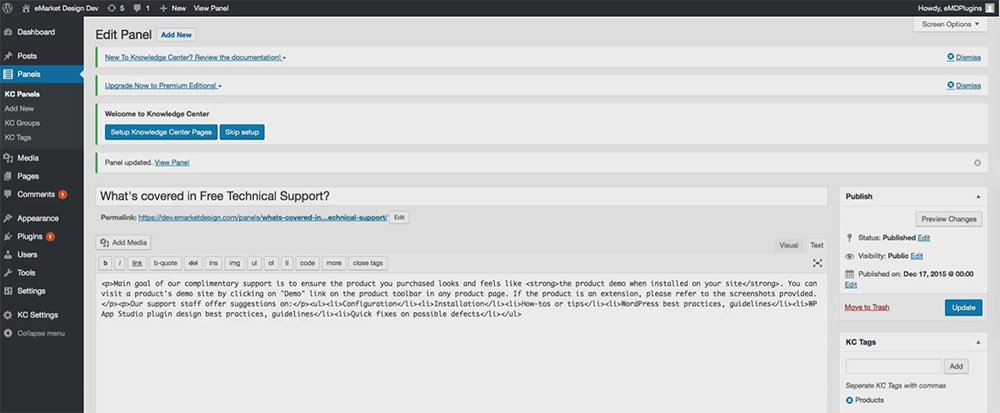Open the KC Groups submenu item
Screen dimensions: 1000x413
click(22, 123)
